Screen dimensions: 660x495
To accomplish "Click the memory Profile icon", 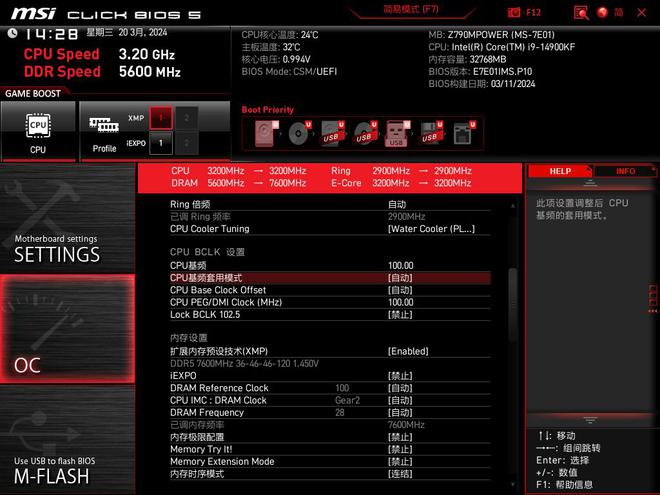I will click(104, 131).
